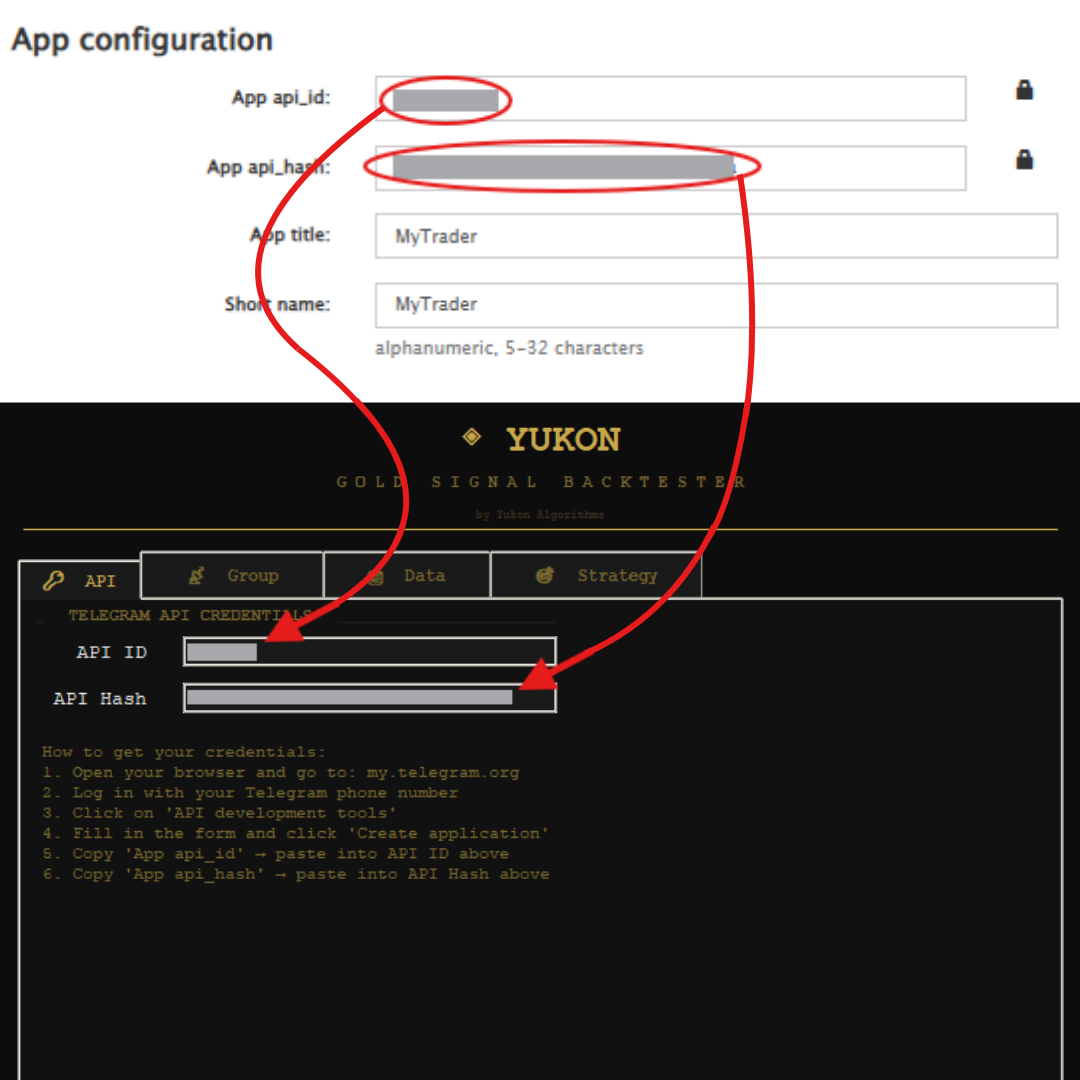The width and height of the screenshot is (1080, 1080).
Task: Click step 5 about App api_id
Action: [x=276, y=854]
